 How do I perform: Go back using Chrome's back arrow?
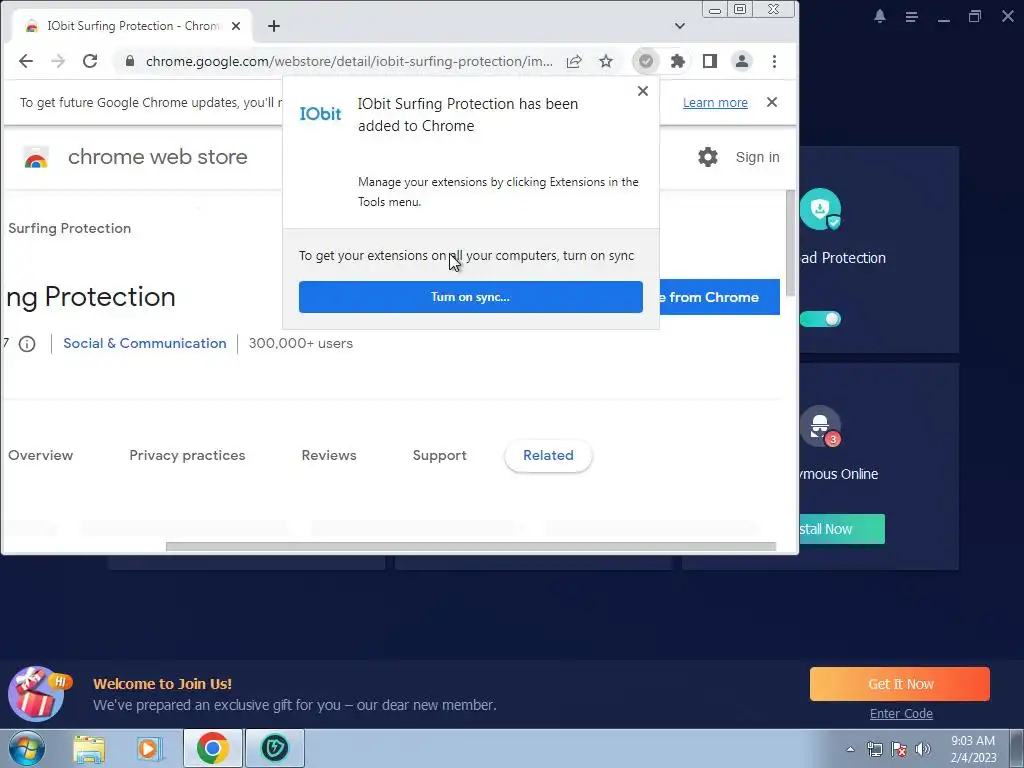coord(25,61)
